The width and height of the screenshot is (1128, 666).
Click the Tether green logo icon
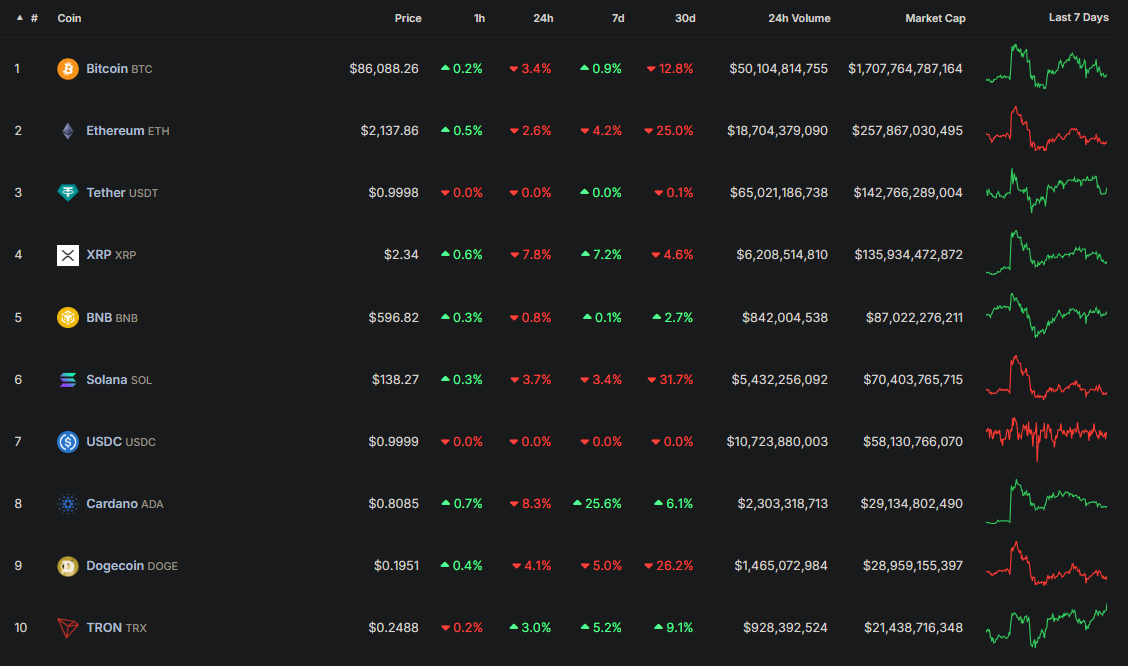click(x=67, y=193)
